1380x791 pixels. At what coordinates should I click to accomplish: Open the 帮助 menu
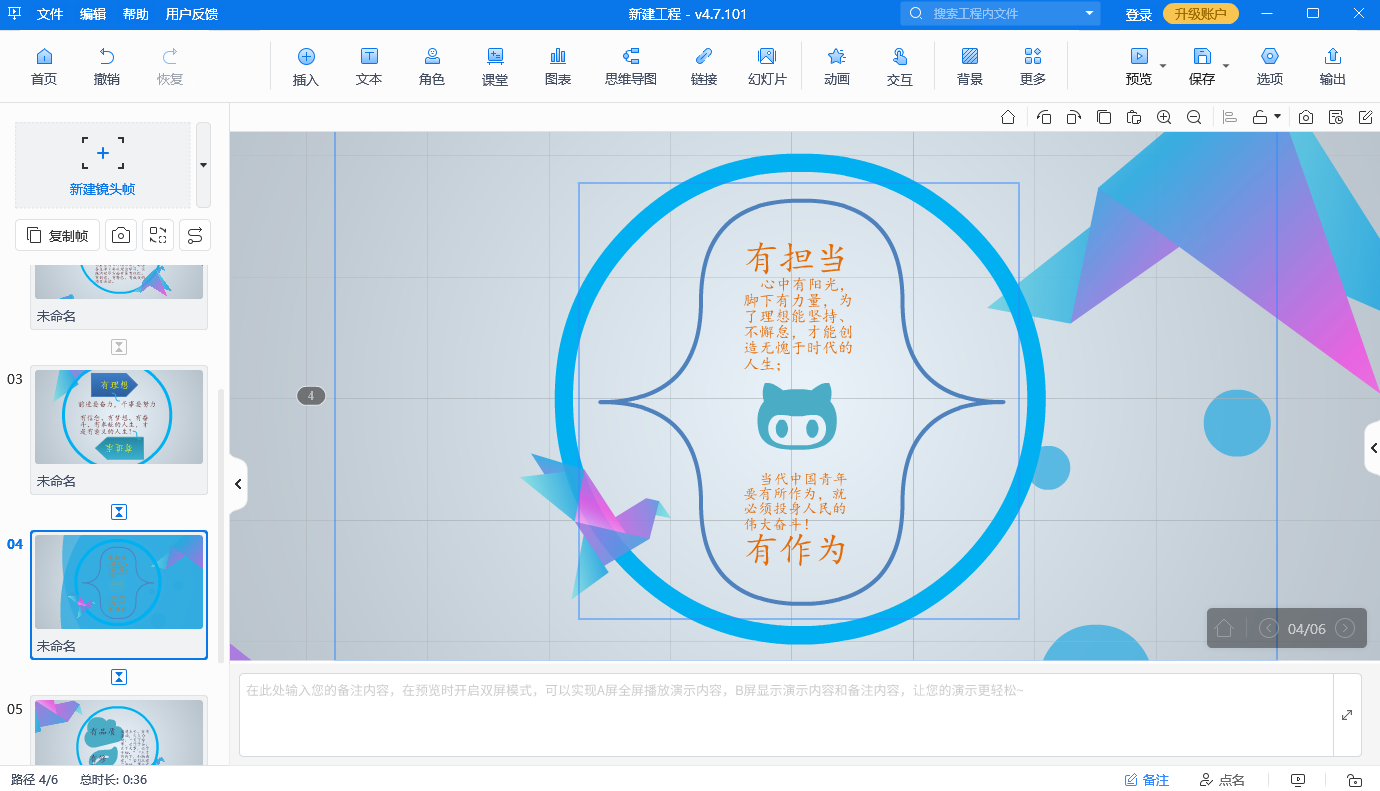pos(136,14)
